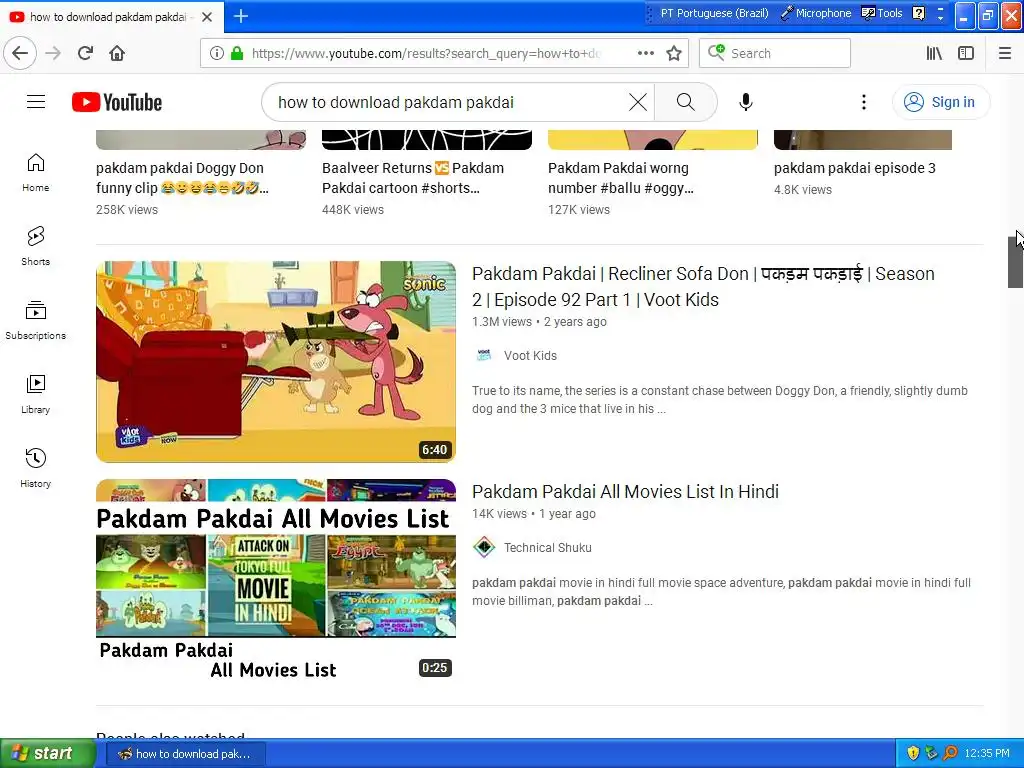Visit the Voot Kids channel name

[530, 355]
